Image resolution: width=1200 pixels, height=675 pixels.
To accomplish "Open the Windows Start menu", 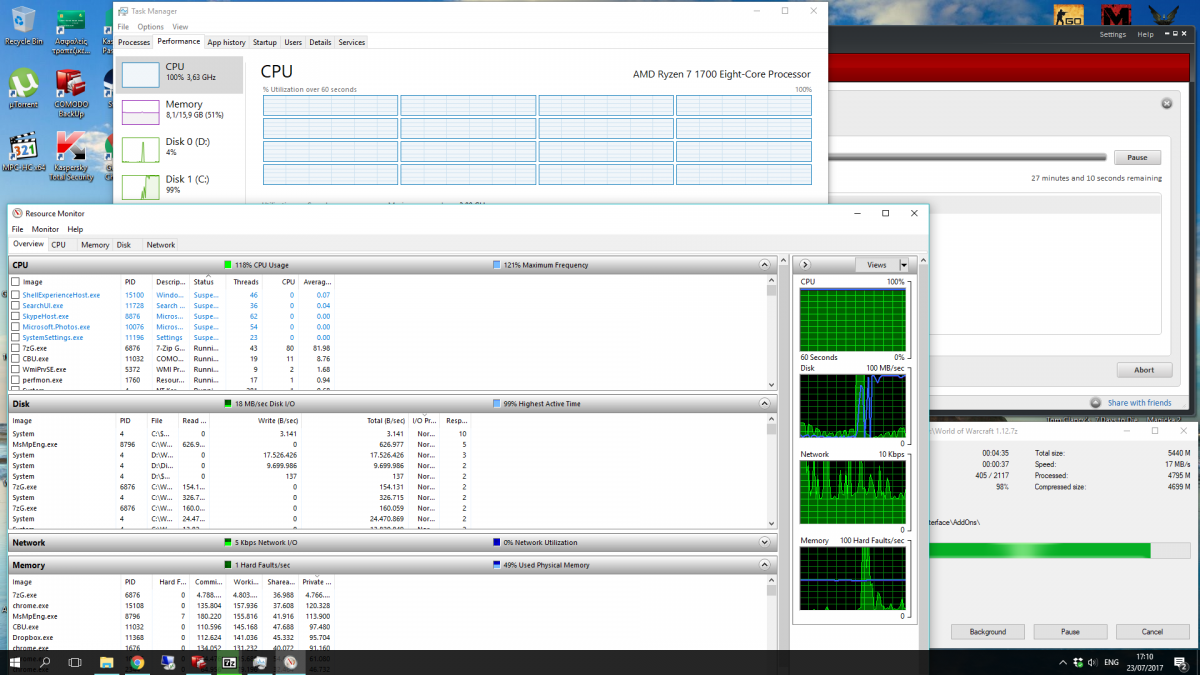I will coord(16,662).
